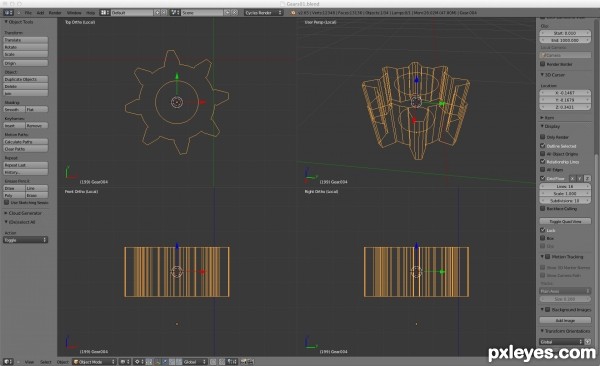Screen dimensions: 600x366
Task: Open the File menu
Action: pyautogui.click(x=28, y=13)
